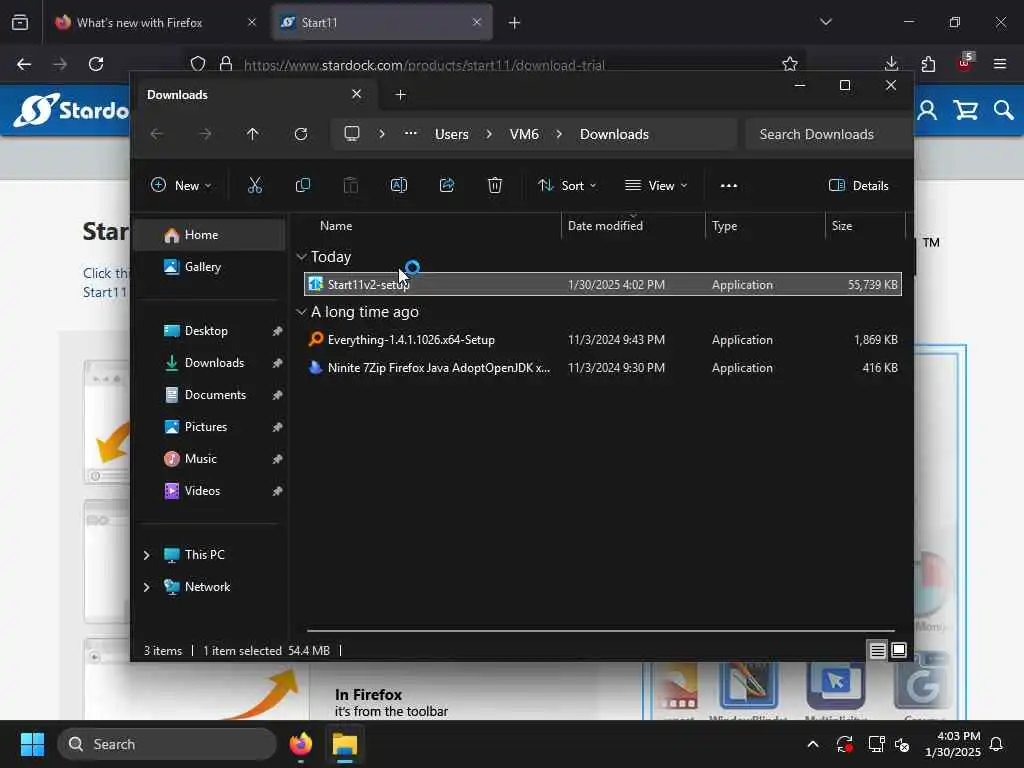
Task: Open Music in the navigation pane
Action: tap(209, 459)
